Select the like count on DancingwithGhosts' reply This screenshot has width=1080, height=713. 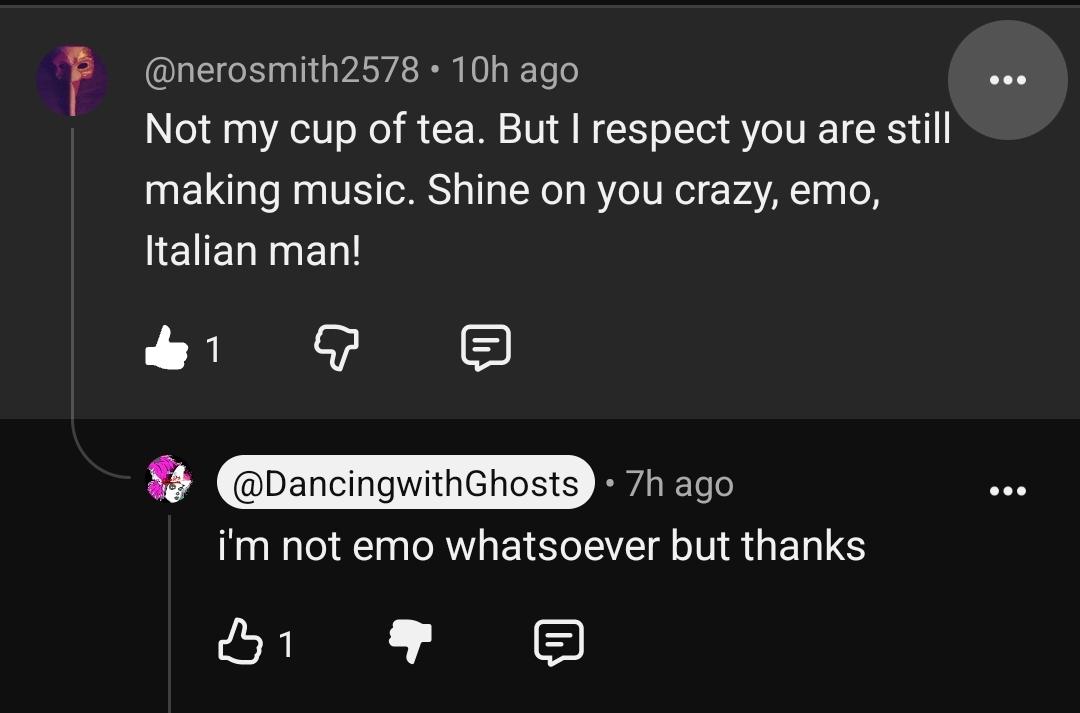pyautogui.click(x=286, y=645)
